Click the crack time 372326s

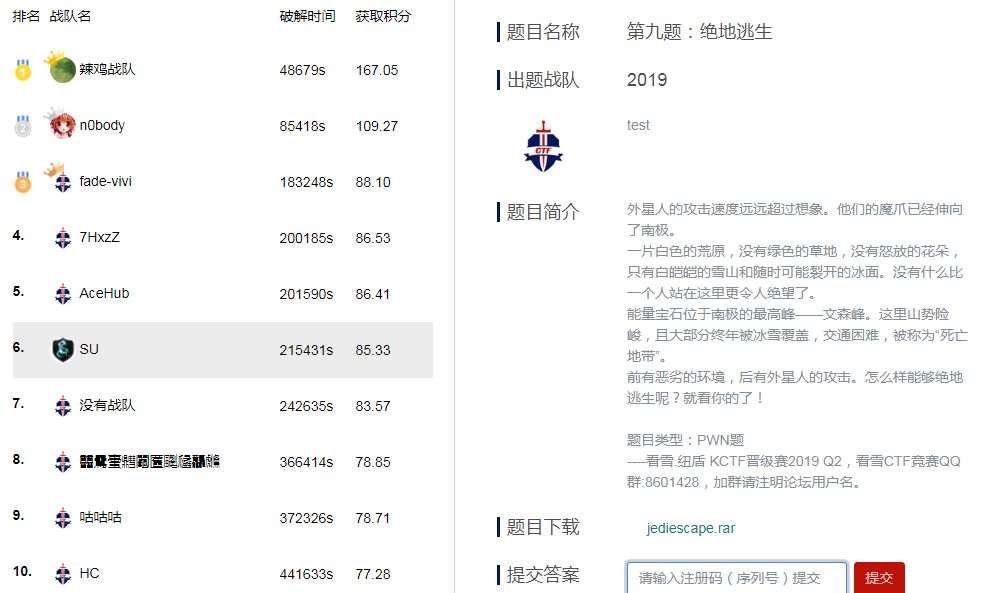(x=306, y=518)
